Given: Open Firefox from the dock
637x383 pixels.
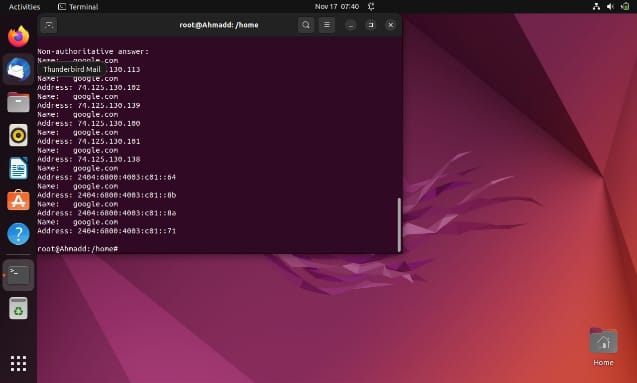Looking at the screenshot, I should click(18, 37).
